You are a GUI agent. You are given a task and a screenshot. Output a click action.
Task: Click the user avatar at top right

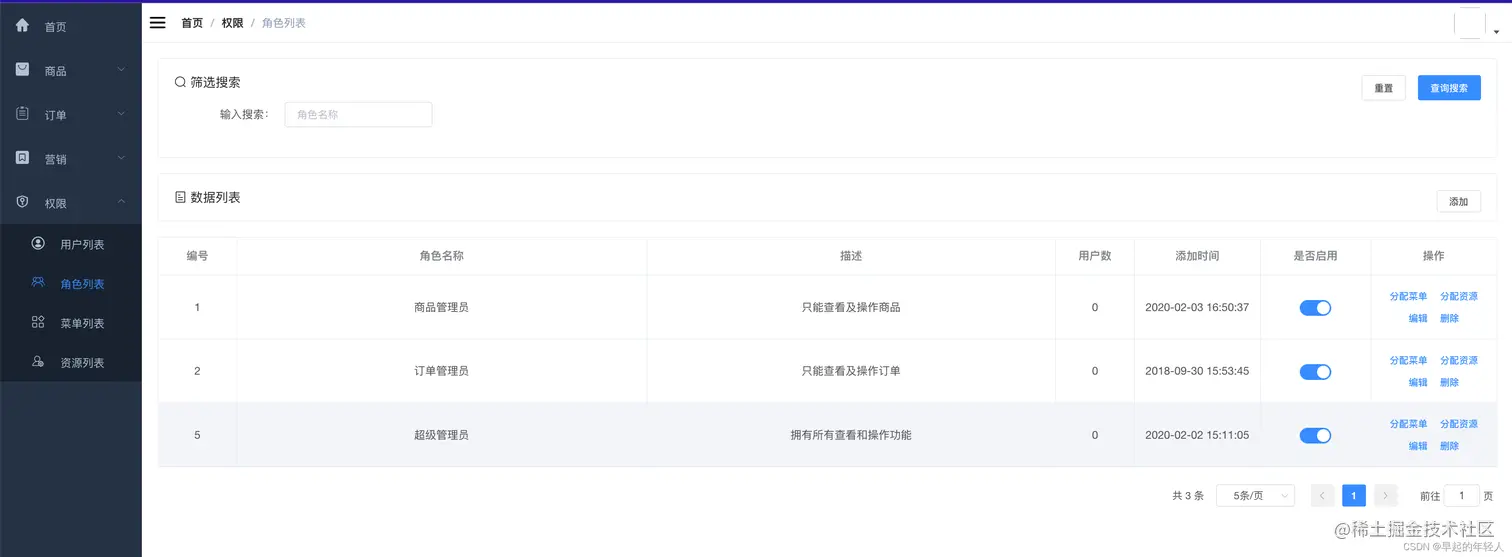point(1469,23)
